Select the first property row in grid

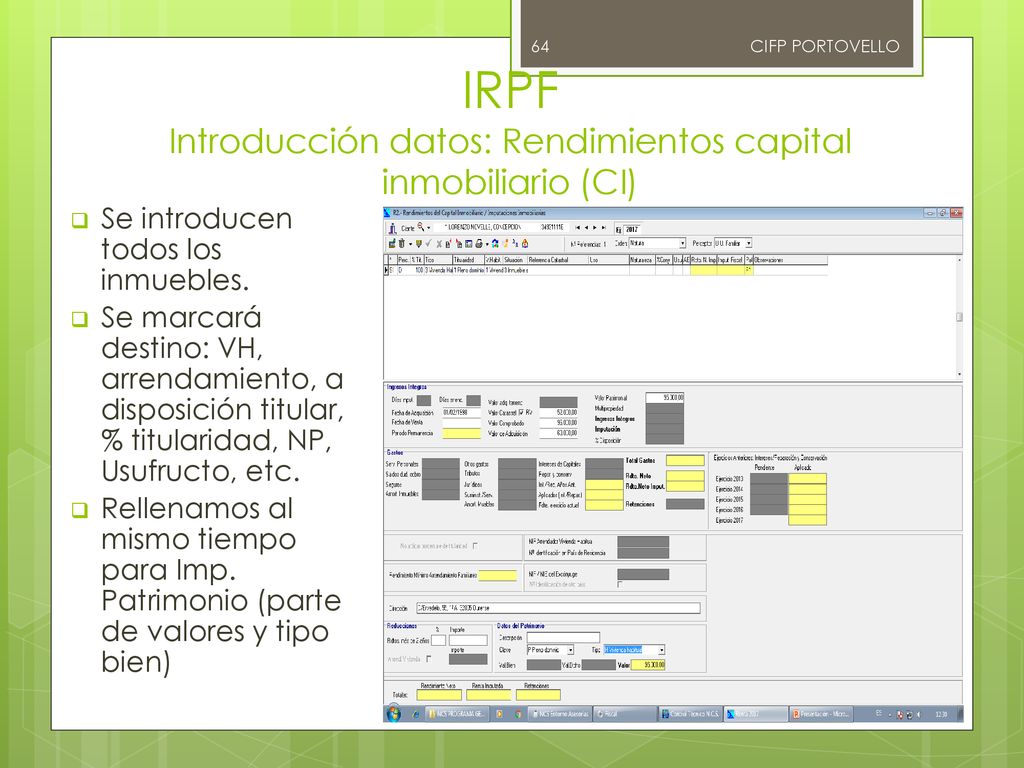click(605, 270)
